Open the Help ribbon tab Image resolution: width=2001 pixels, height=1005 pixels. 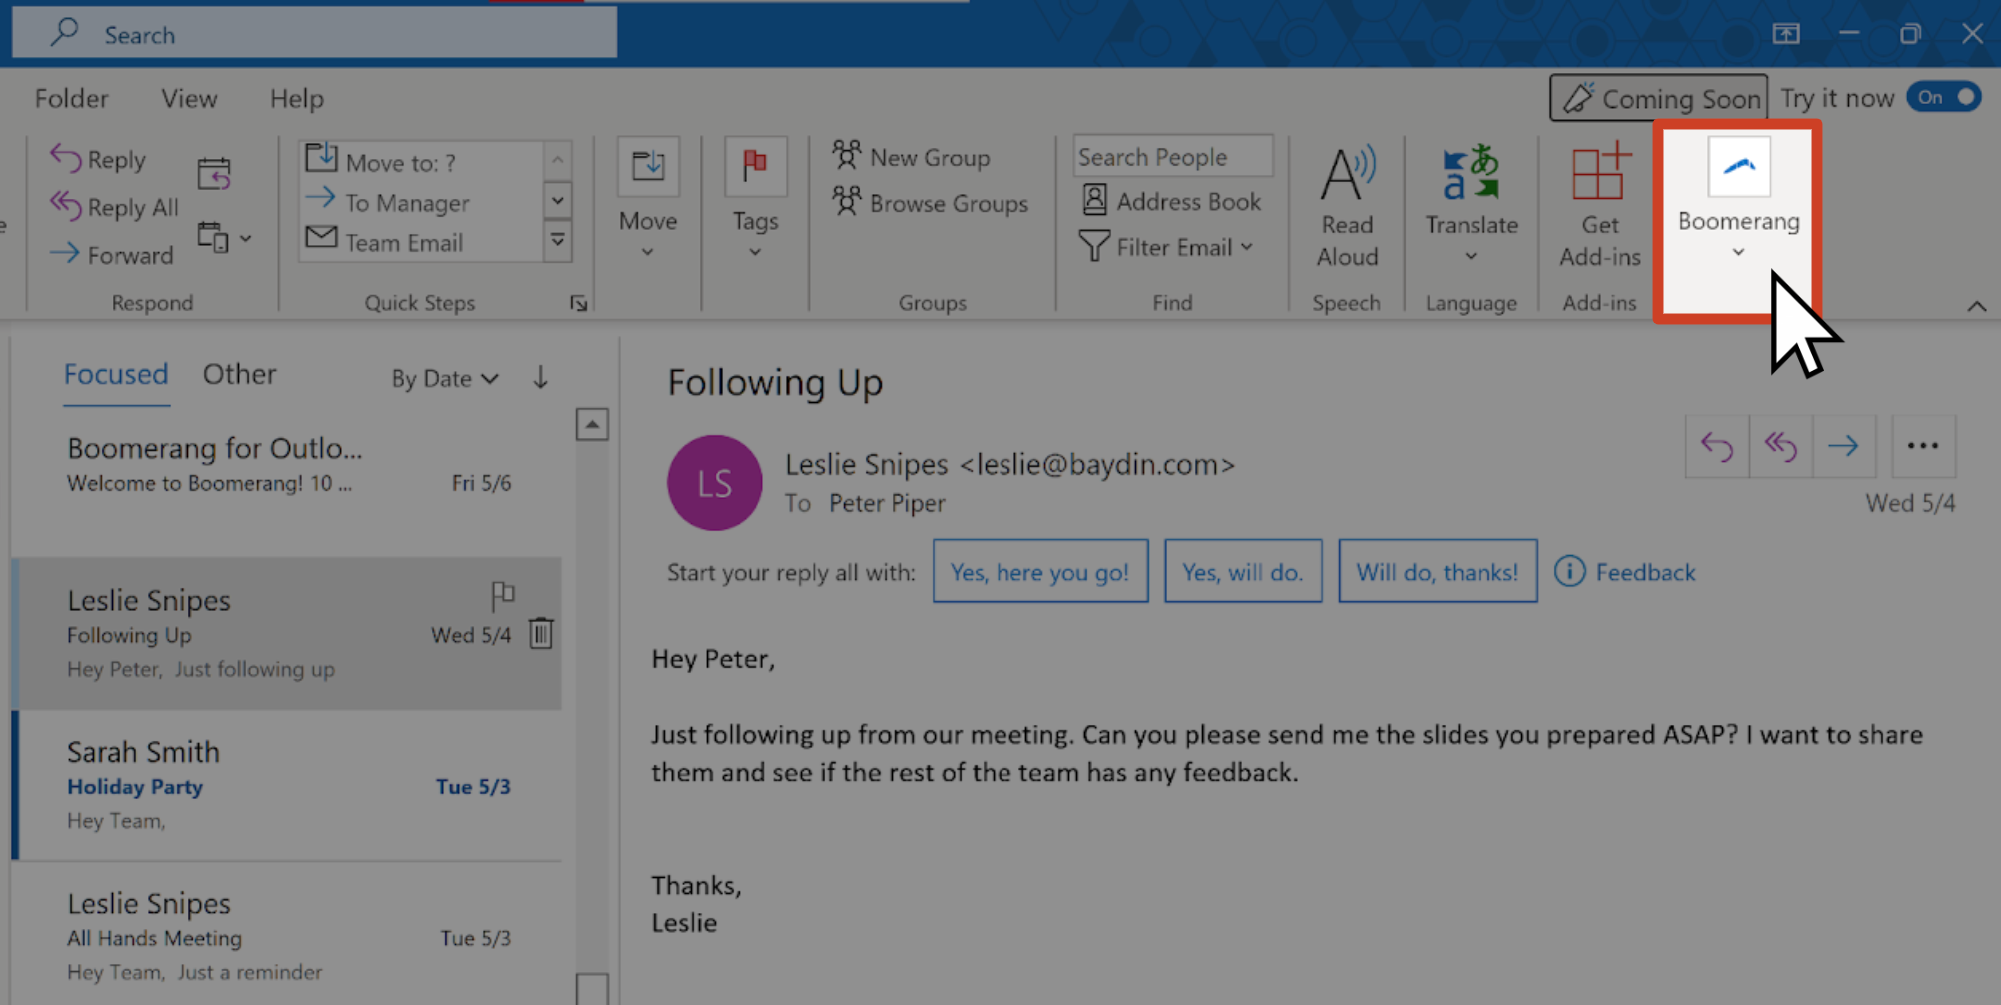coord(296,98)
